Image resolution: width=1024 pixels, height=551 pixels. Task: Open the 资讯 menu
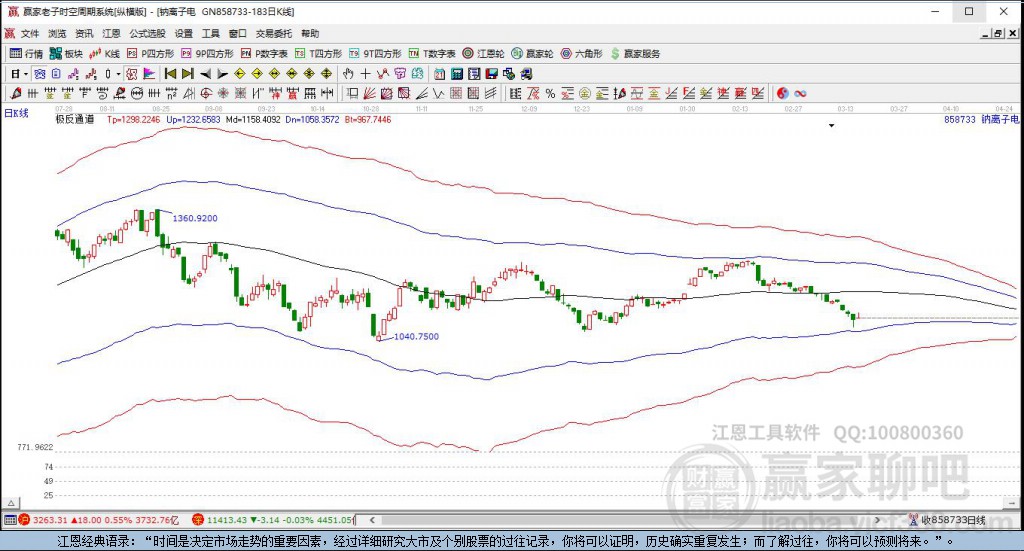tap(84, 33)
